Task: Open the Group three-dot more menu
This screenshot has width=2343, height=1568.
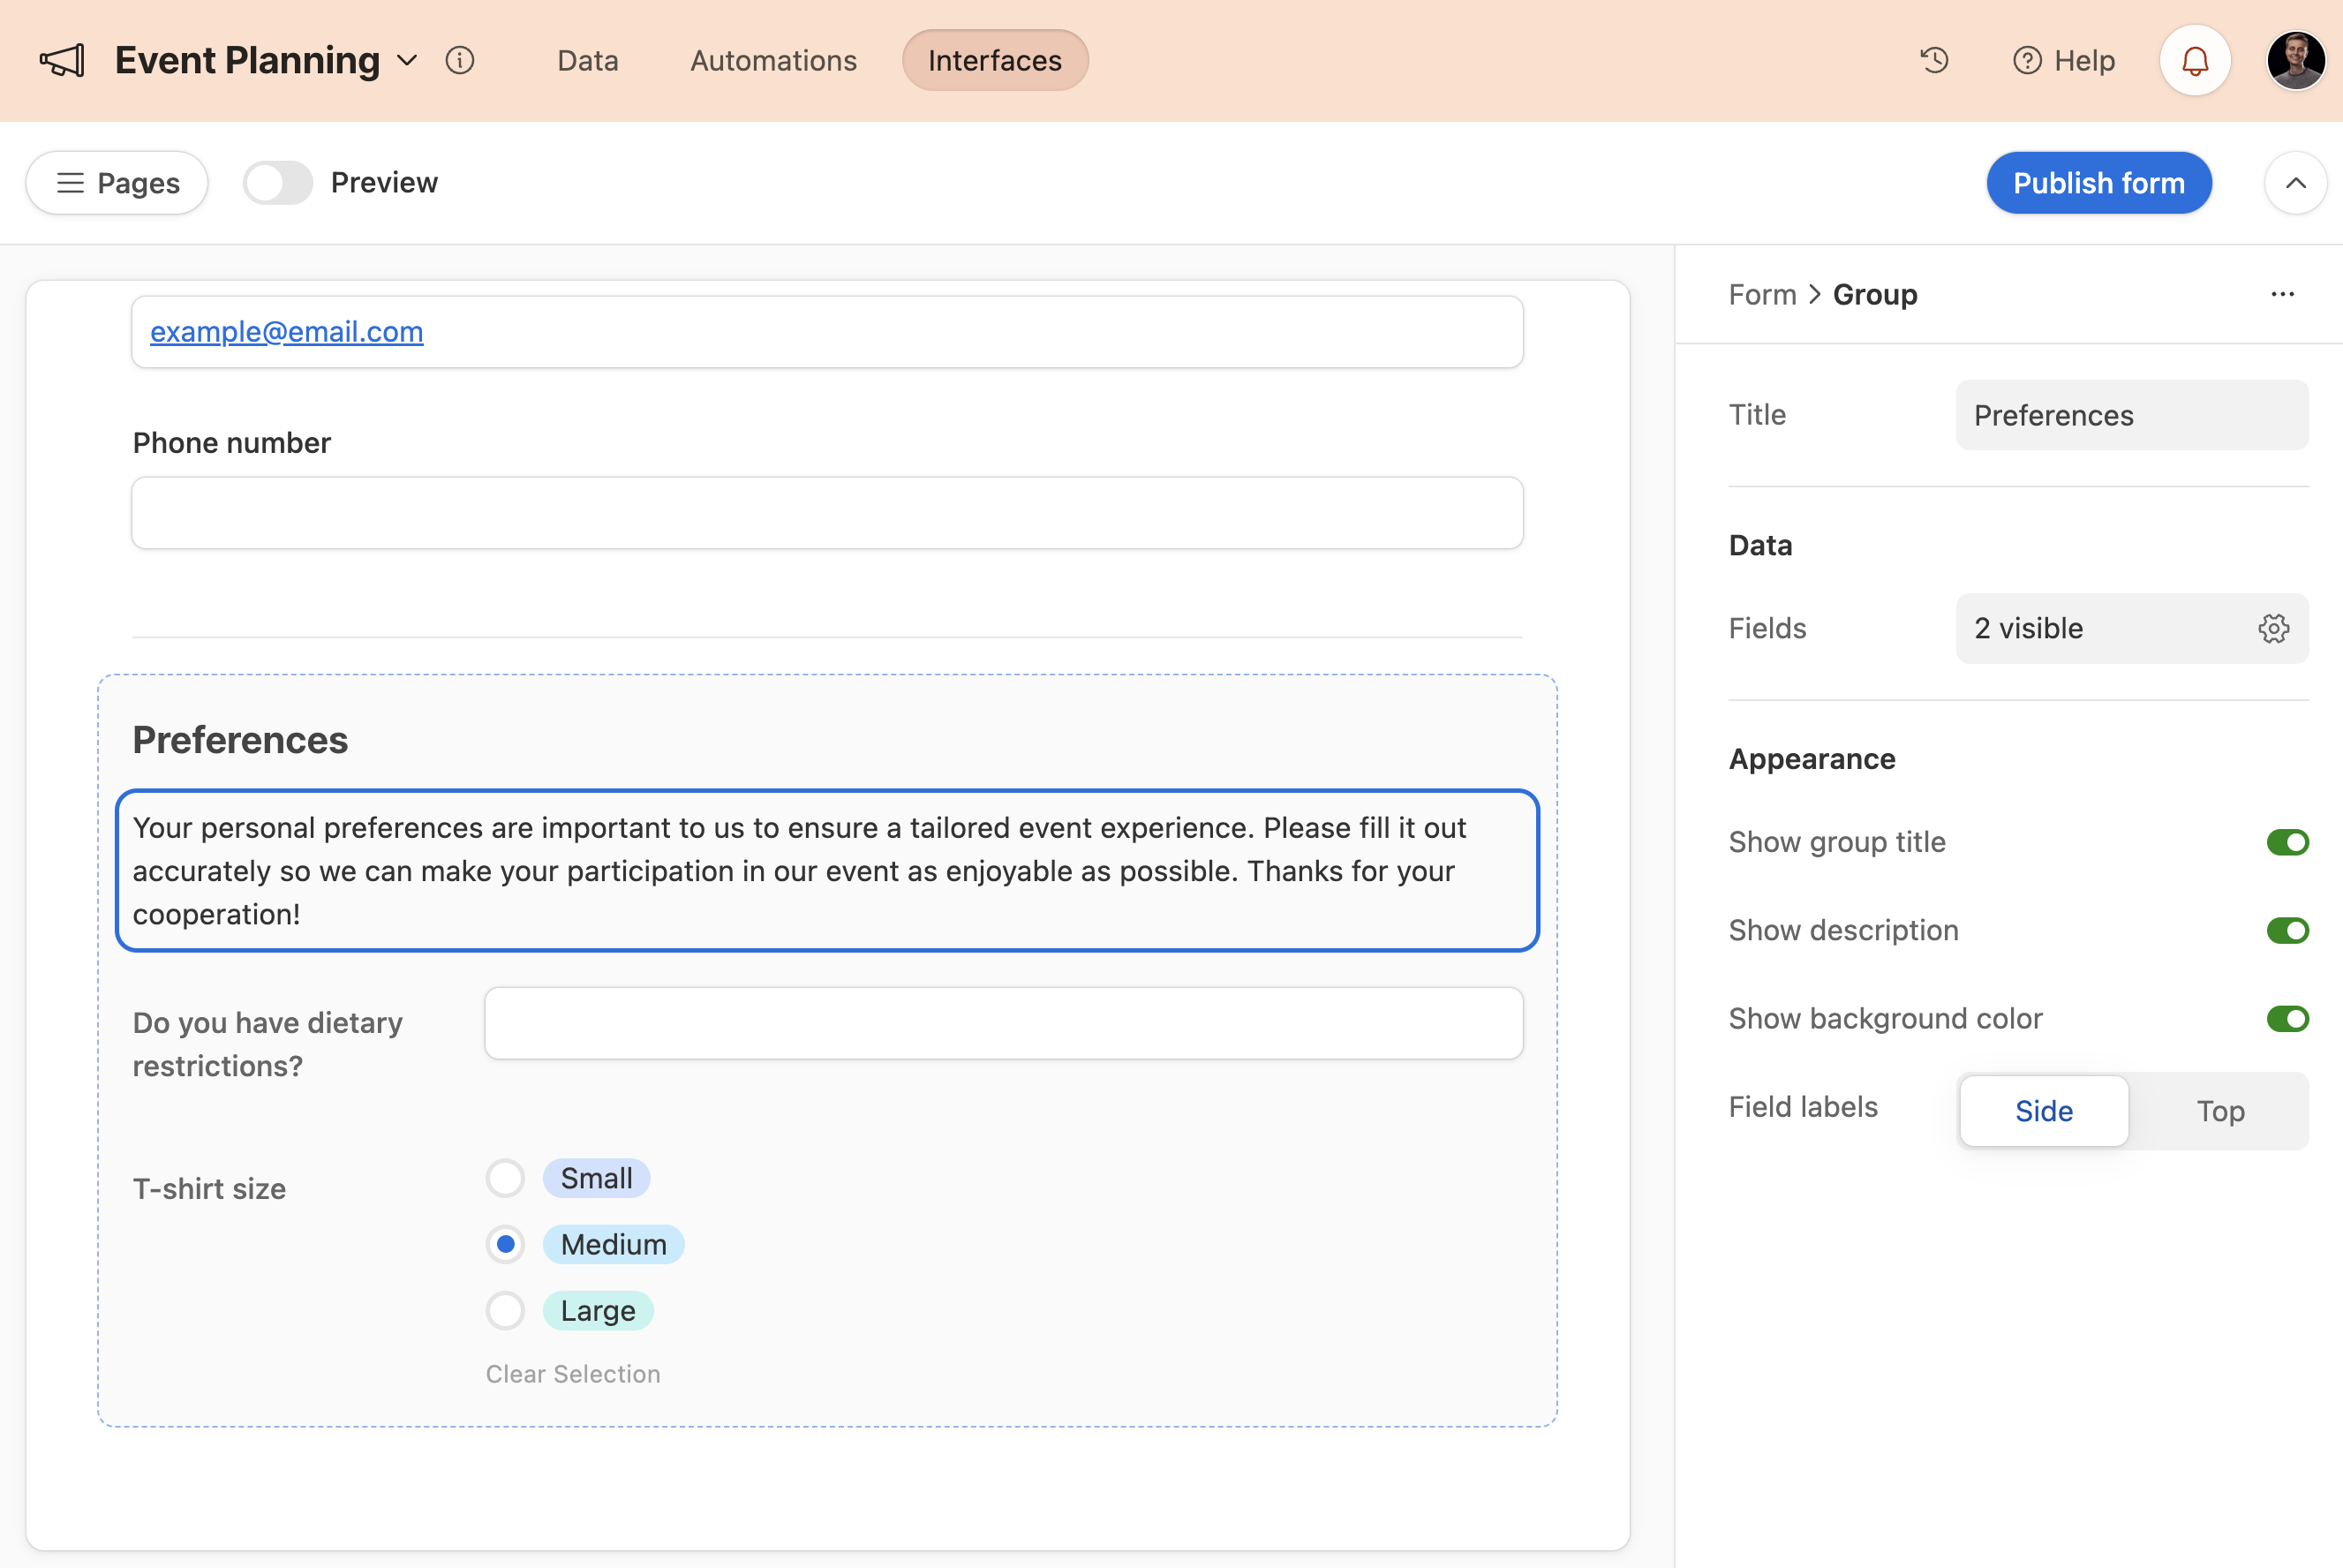Action: point(2282,294)
